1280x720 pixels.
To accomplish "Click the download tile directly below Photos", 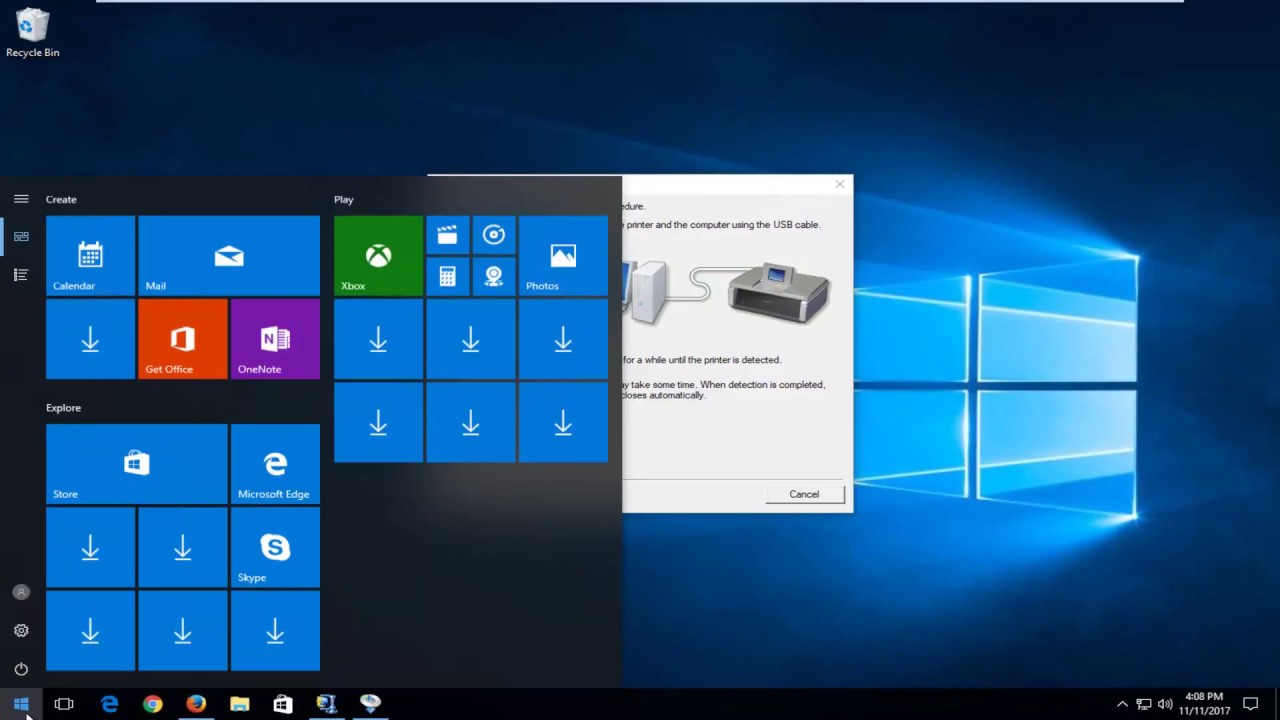I will pyautogui.click(x=563, y=339).
